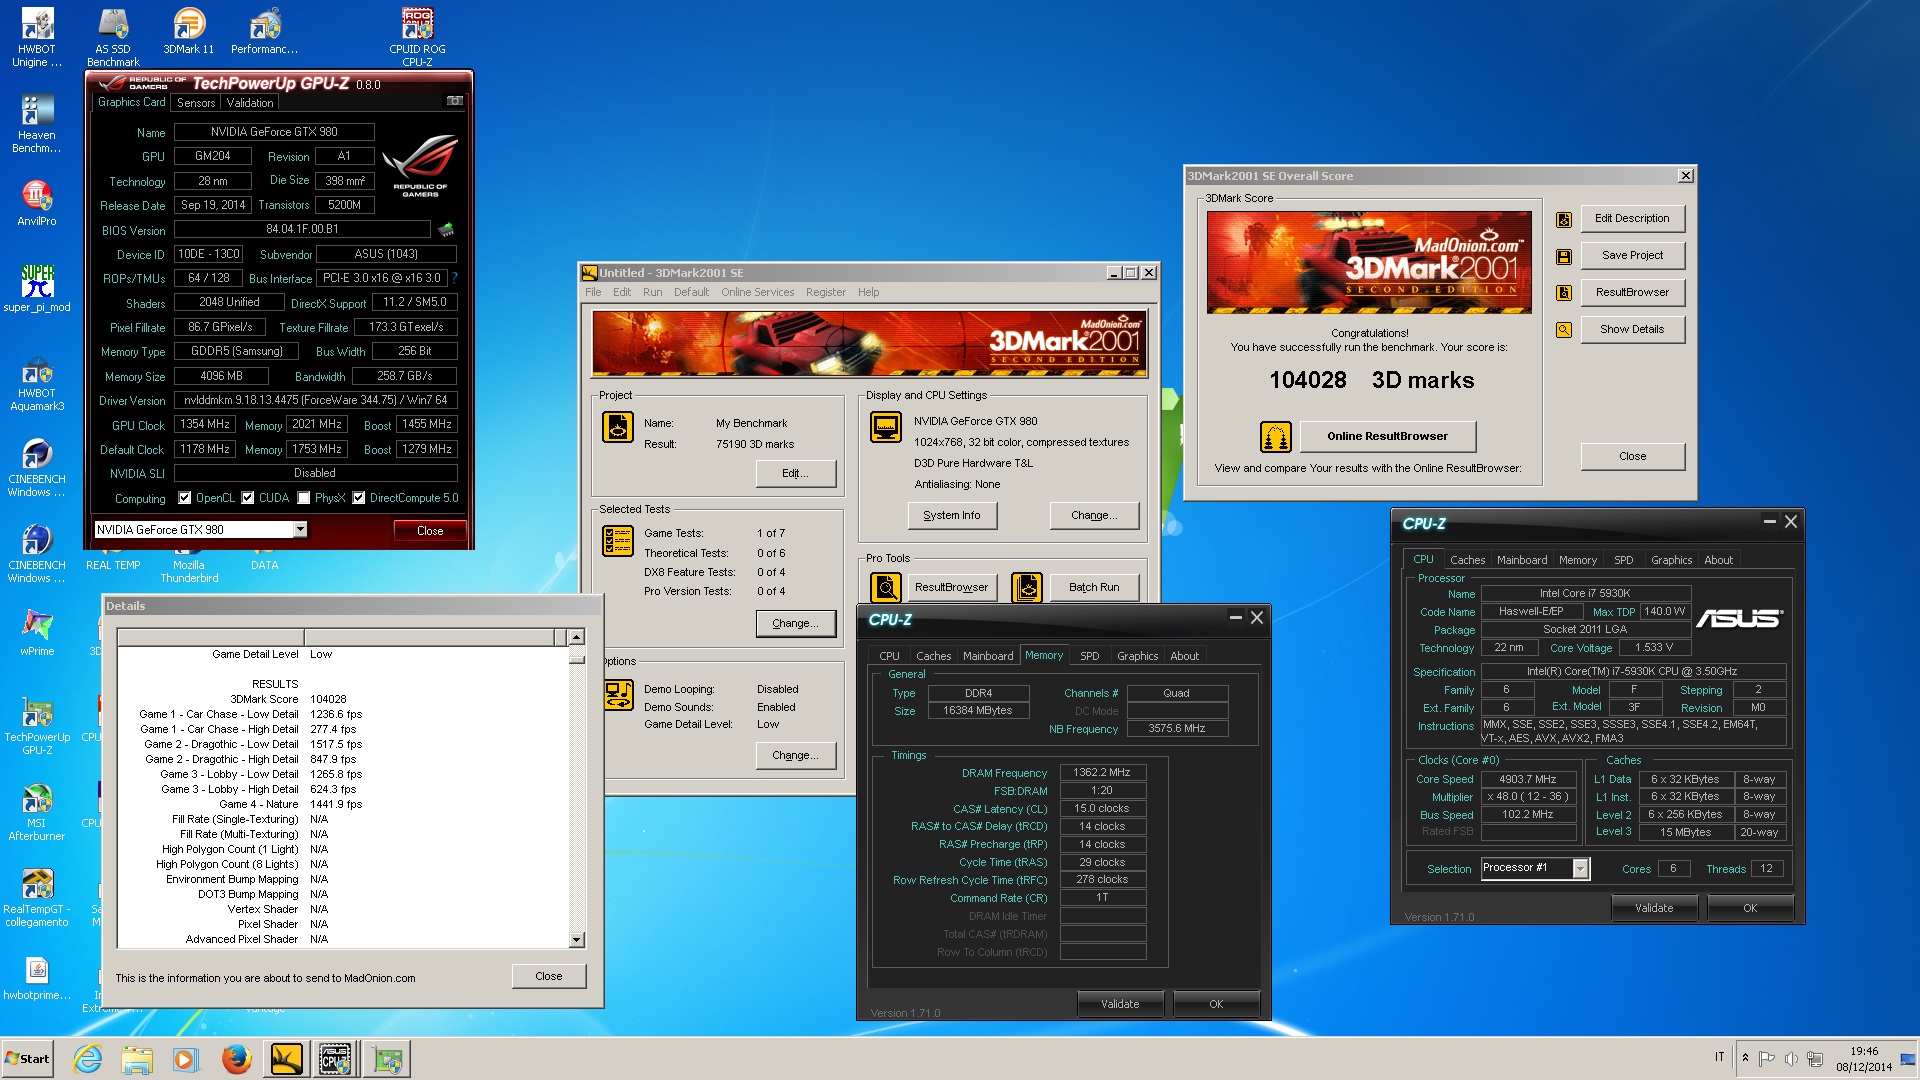This screenshot has width=1920, height=1080.
Task: Click GPU name field NVIDIA GeForce GTX 980
Action: coord(274,132)
